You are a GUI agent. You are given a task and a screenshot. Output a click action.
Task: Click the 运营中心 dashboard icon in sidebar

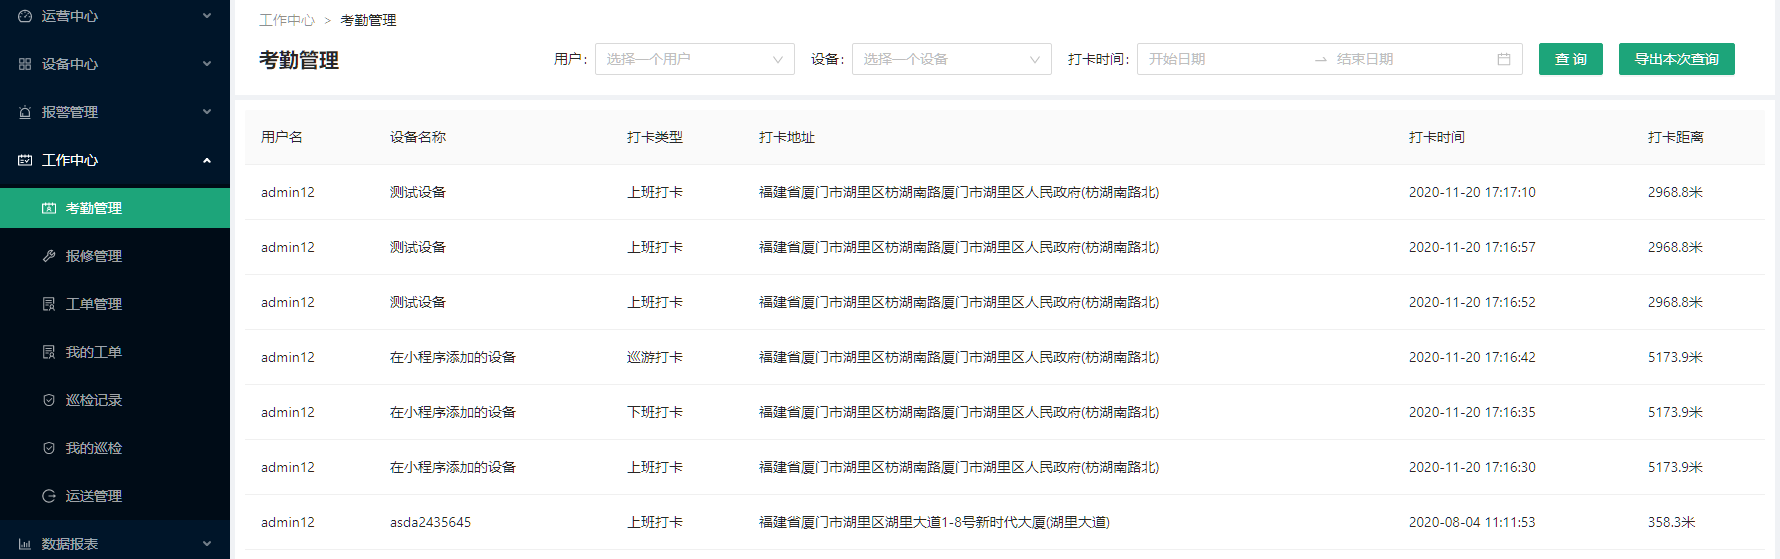click(25, 16)
